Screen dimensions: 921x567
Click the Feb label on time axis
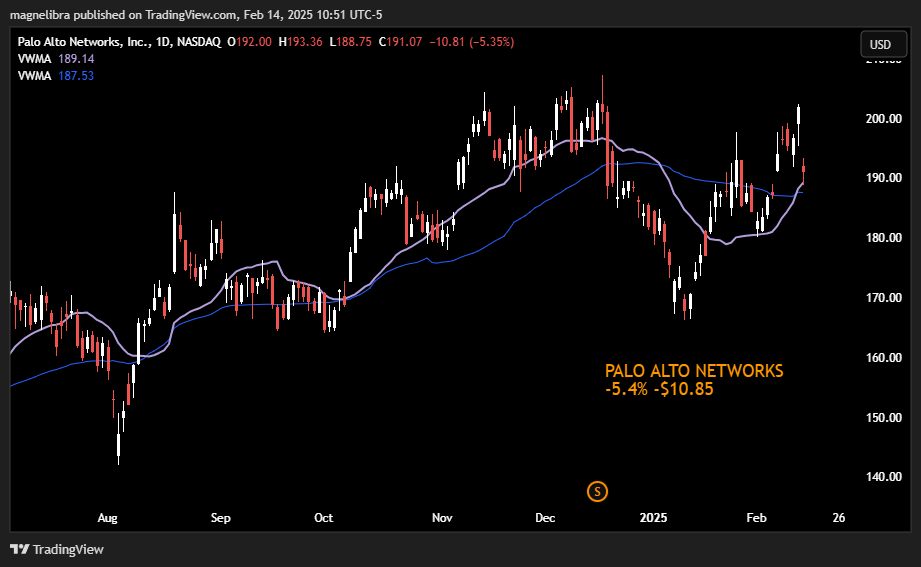(x=757, y=518)
